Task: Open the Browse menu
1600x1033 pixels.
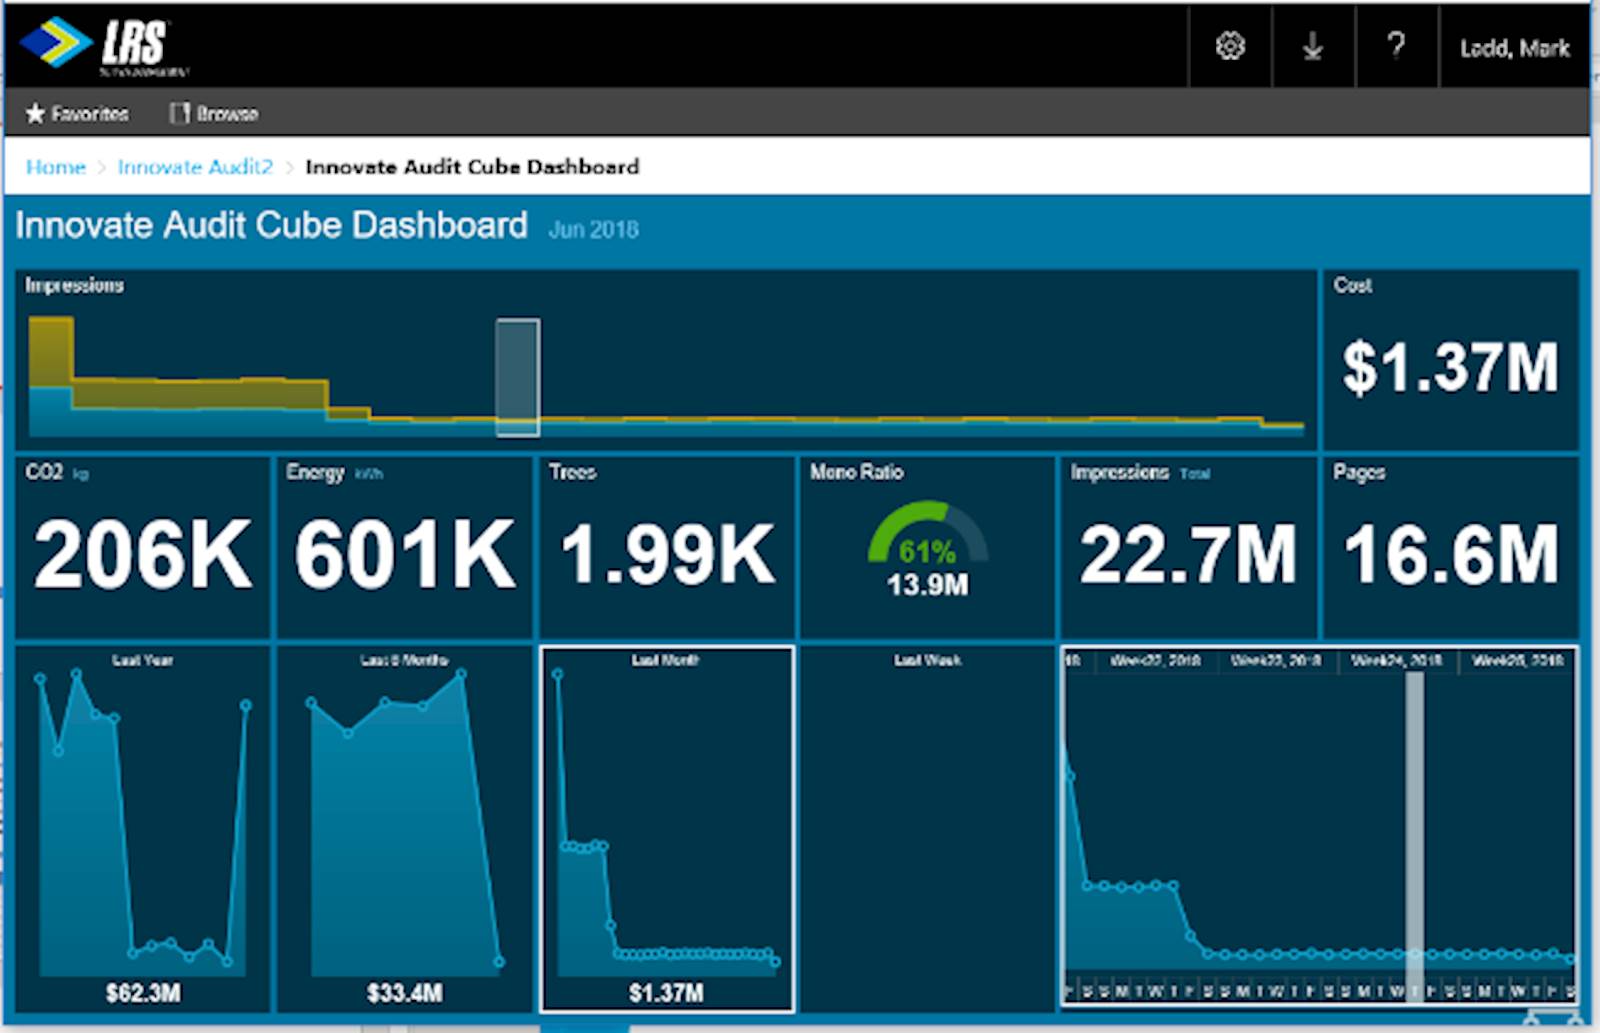Action: pos(214,113)
